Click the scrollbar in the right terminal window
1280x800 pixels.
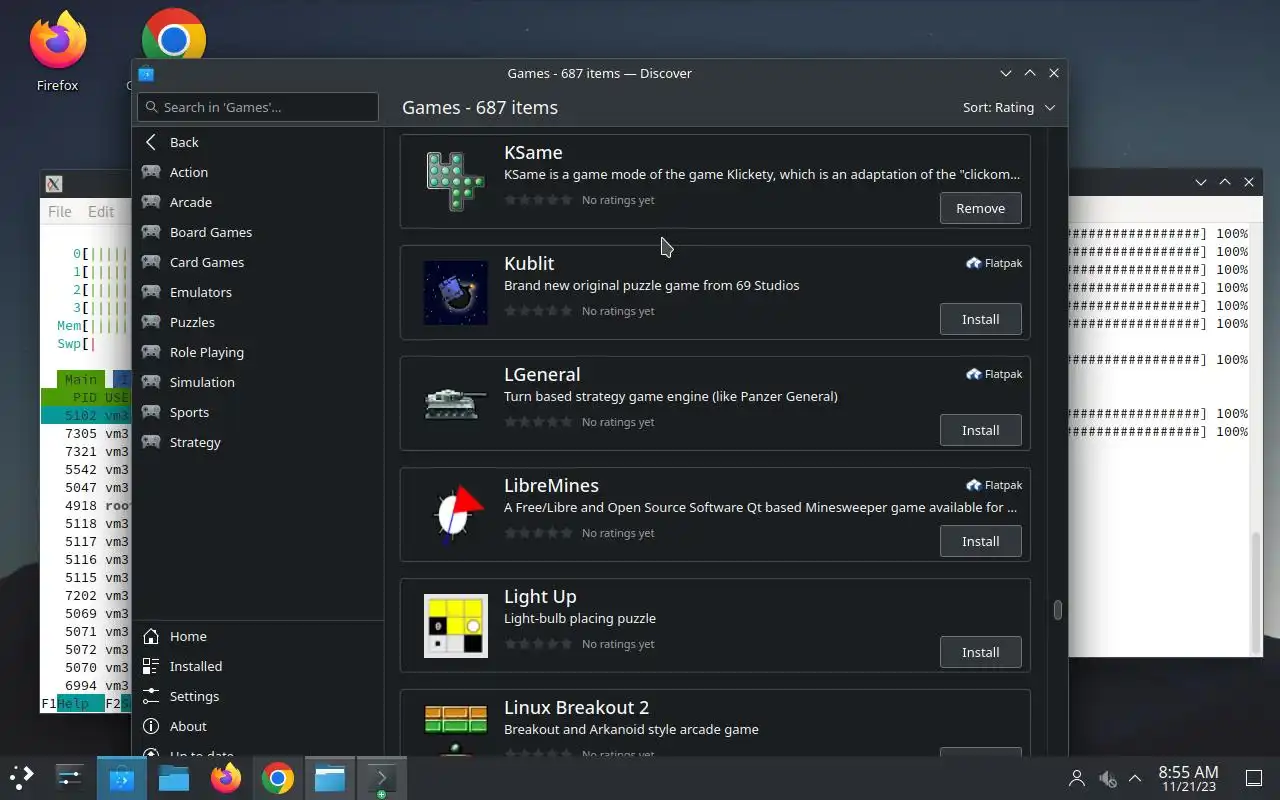tap(1257, 591)
